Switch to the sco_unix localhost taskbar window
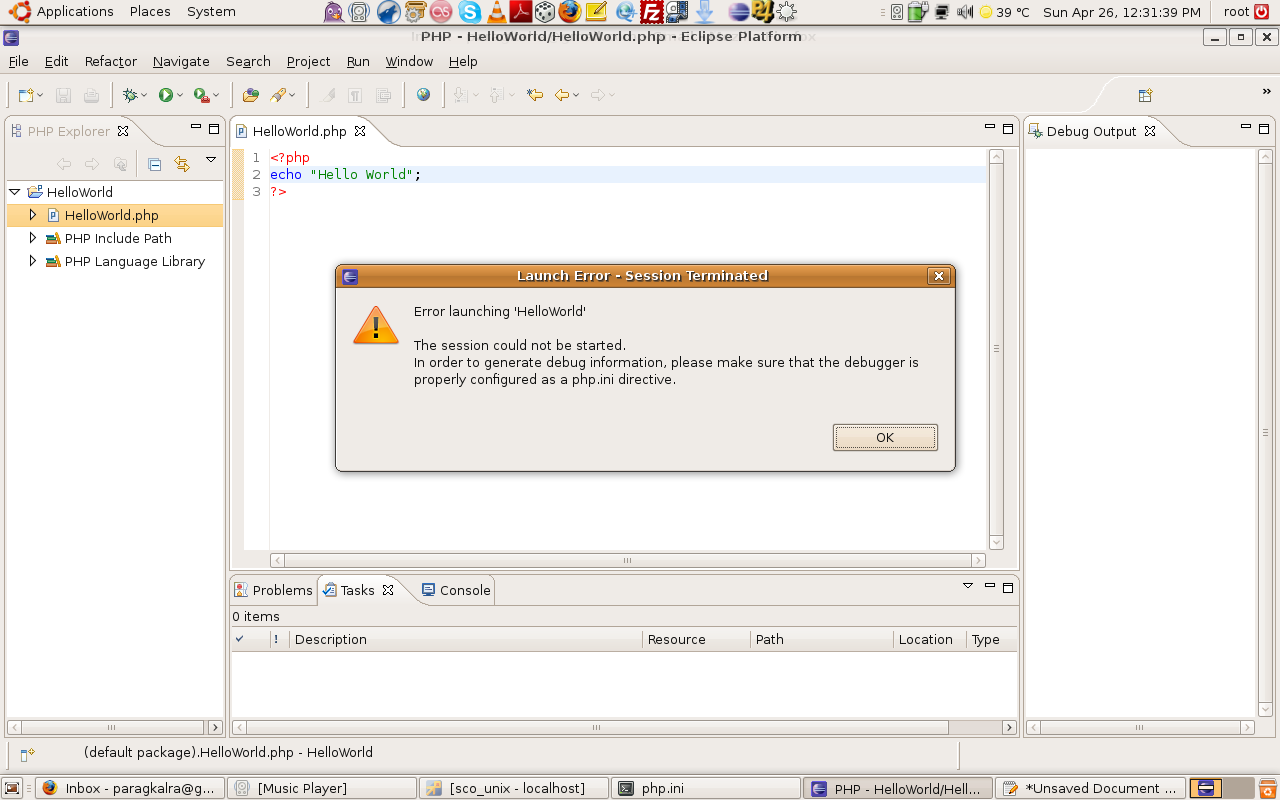1280x800 pixels. click(x=513, y=788)
